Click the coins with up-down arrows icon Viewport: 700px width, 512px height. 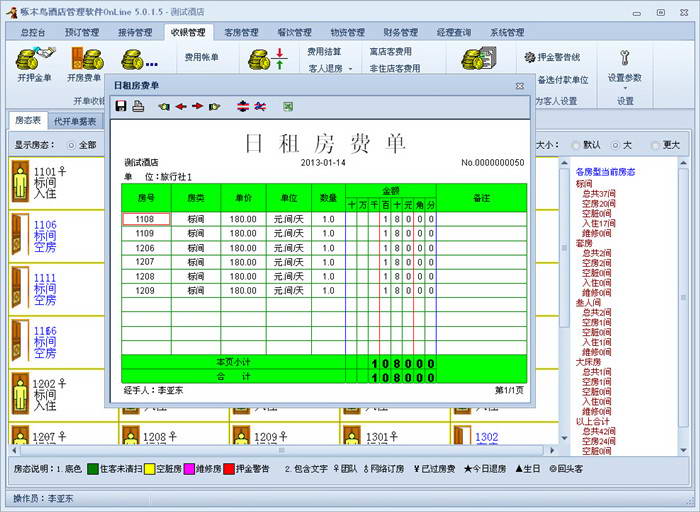268,59
